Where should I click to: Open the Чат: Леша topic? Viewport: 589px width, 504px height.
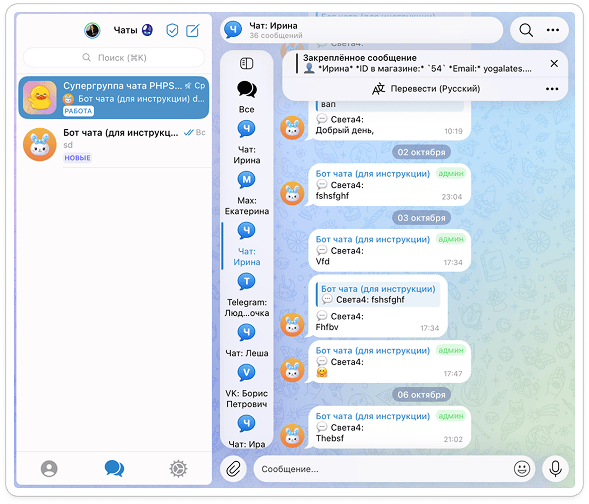click(x=246, y=341)
